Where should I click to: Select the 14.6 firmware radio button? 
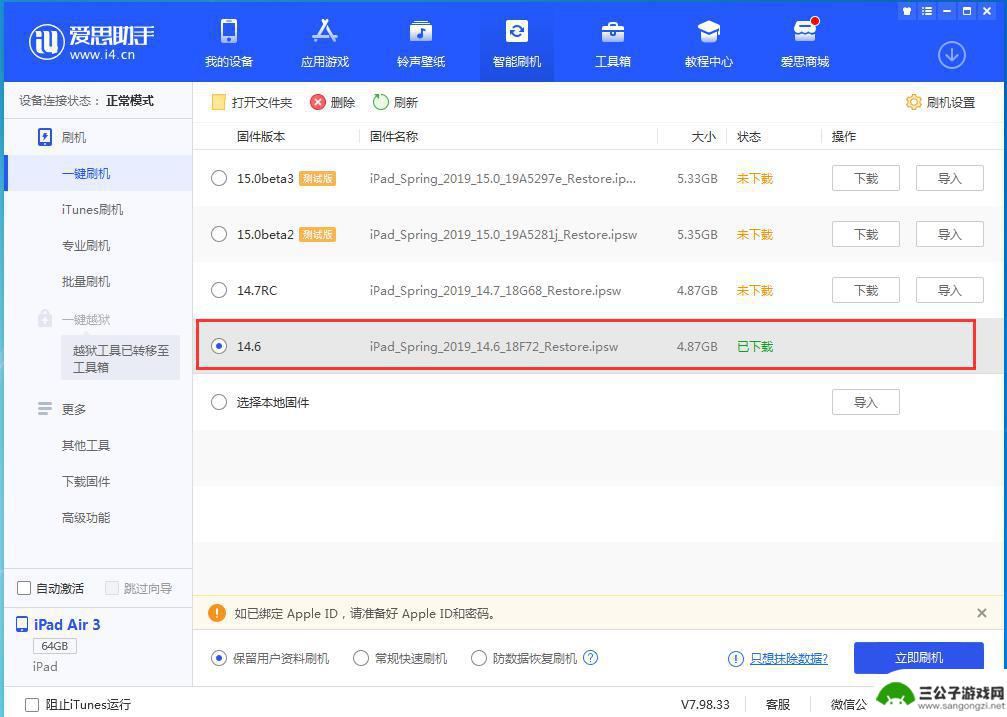[219, 346]
